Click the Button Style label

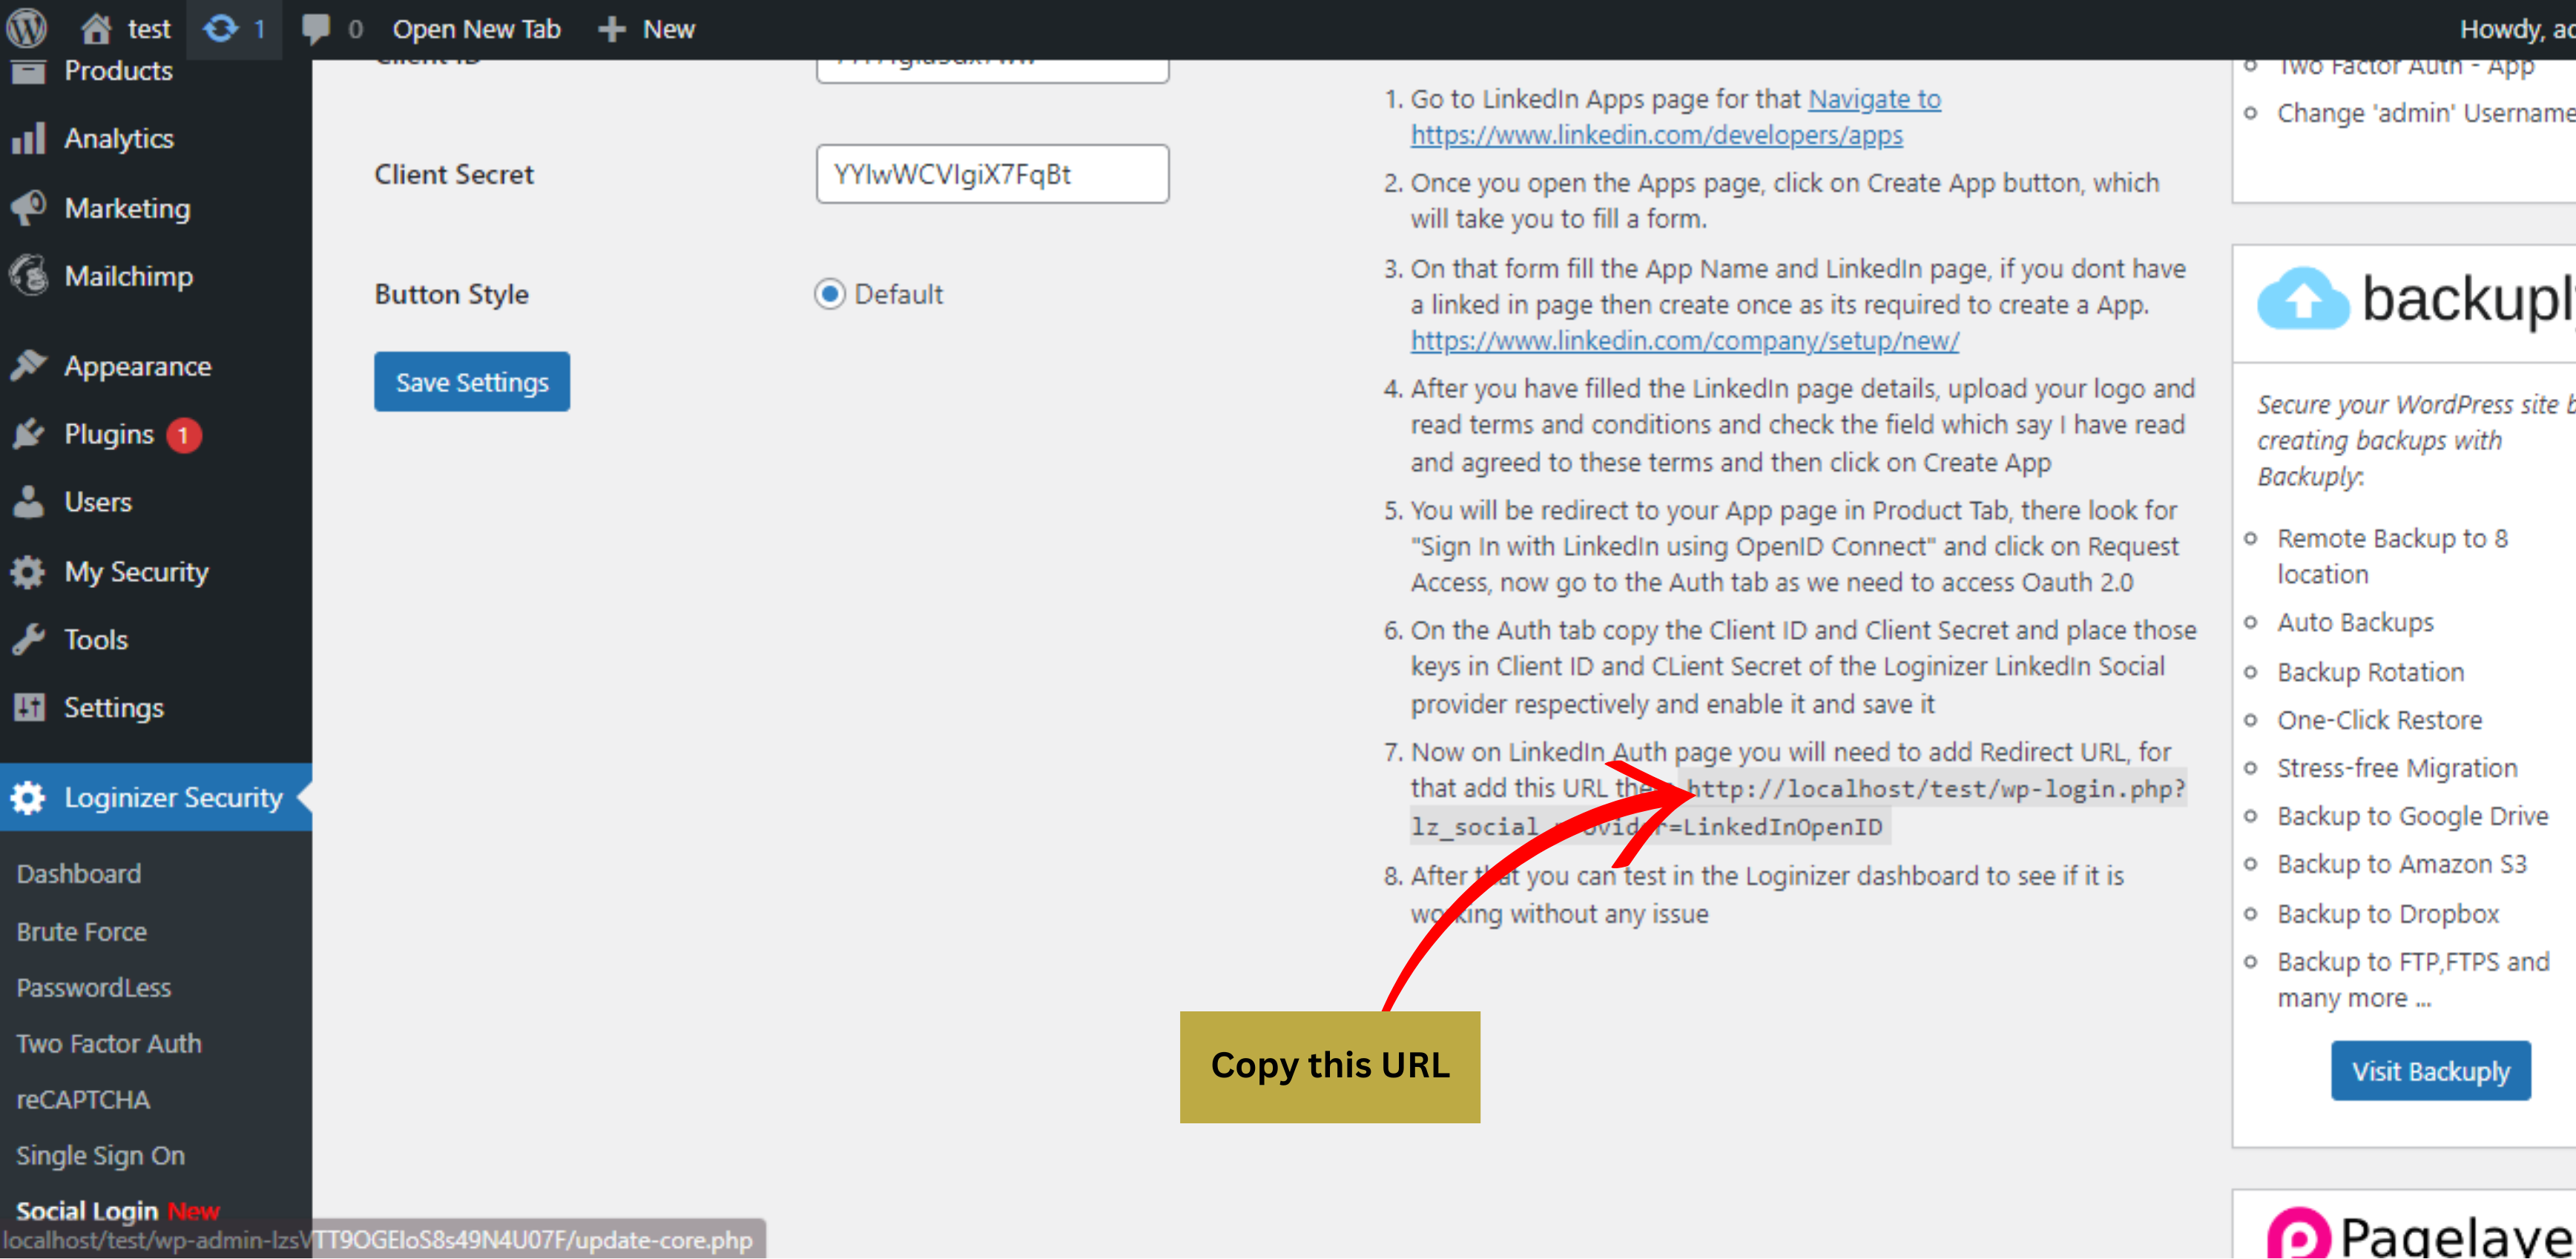(x=451, y=294)
